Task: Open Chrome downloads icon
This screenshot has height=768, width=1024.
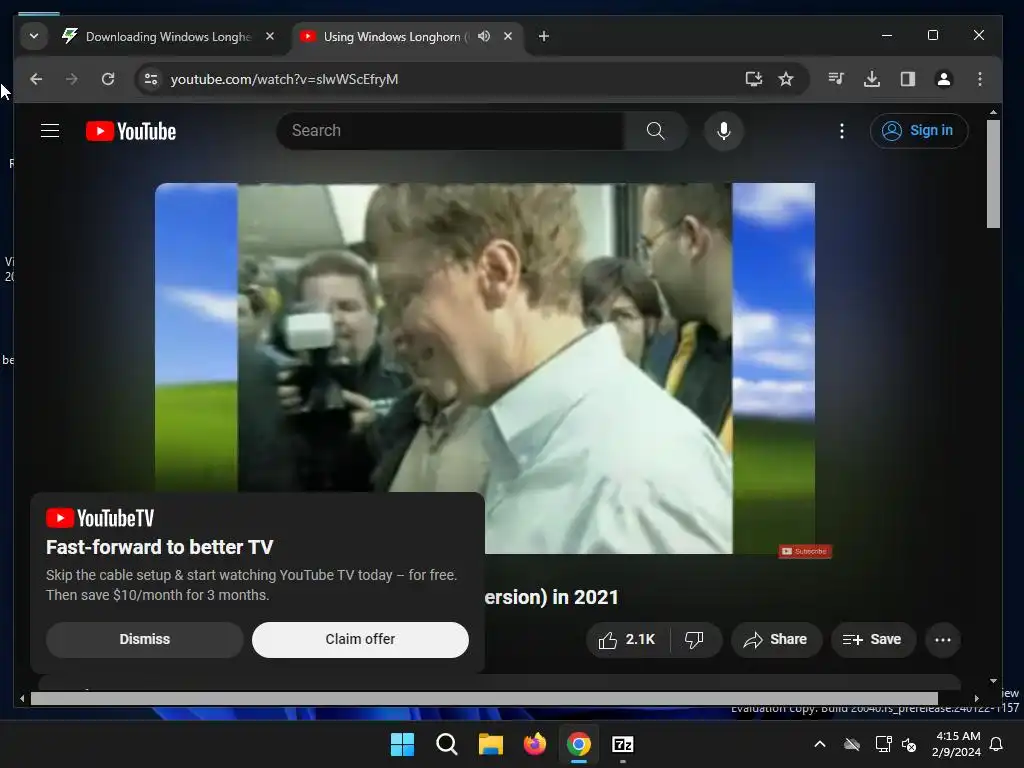Action: 872,79
